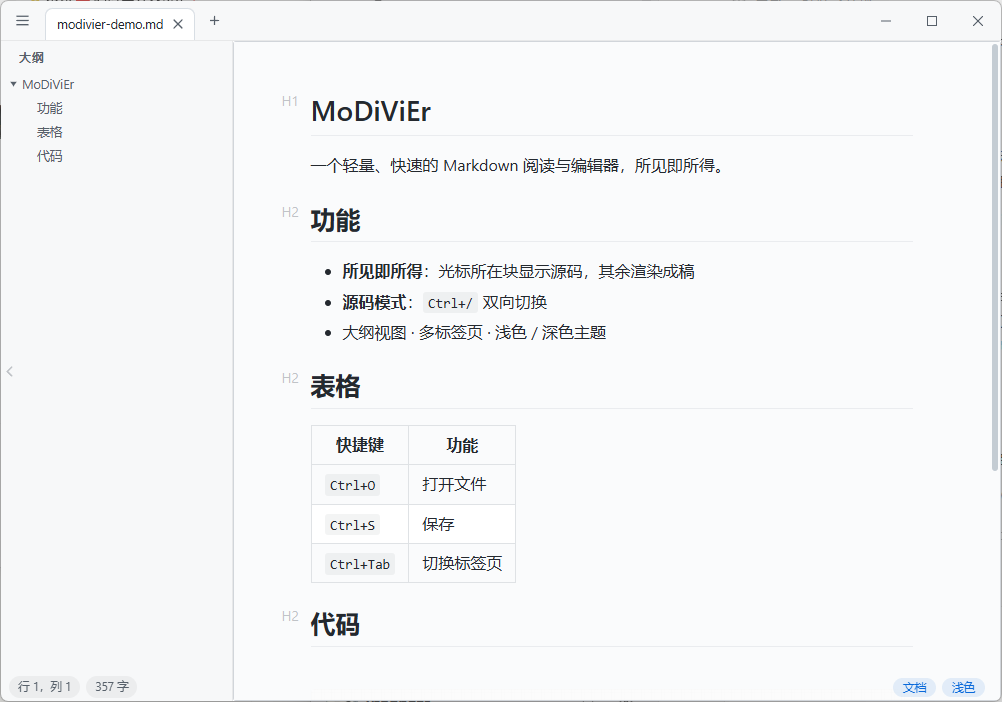The height and width of the screenshot is (702, 1002).
Task: Click the 所见即所得 bullet item
Action: (x=518, y=271)
